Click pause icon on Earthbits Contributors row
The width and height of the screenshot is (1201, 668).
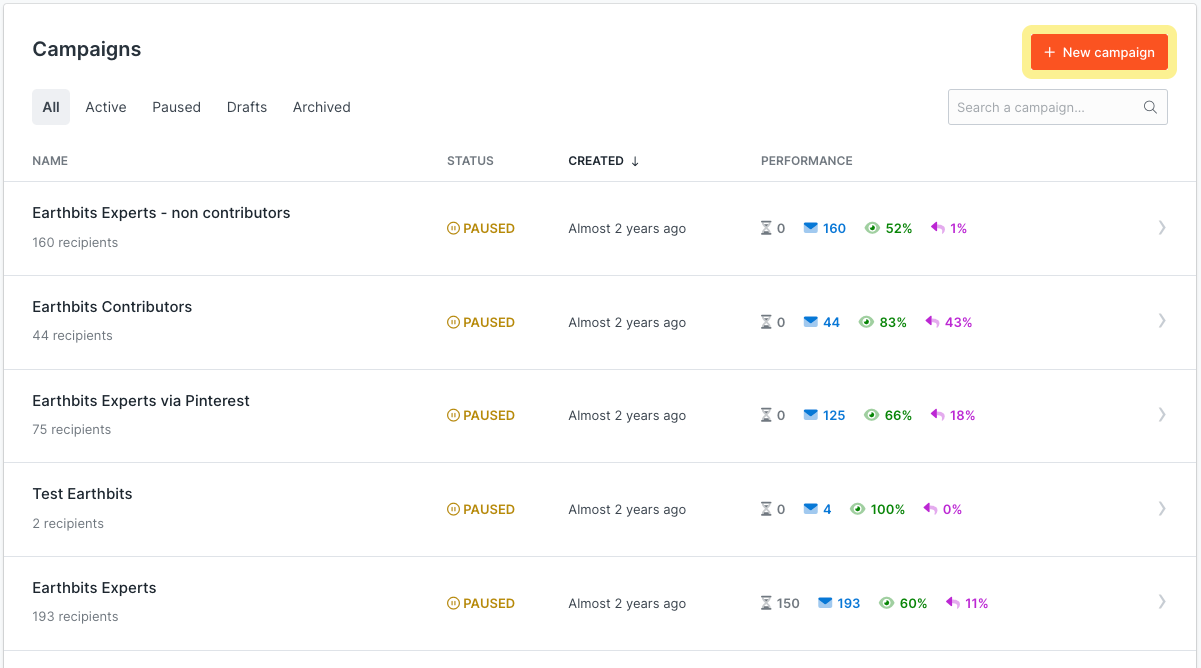pos(453,322)
